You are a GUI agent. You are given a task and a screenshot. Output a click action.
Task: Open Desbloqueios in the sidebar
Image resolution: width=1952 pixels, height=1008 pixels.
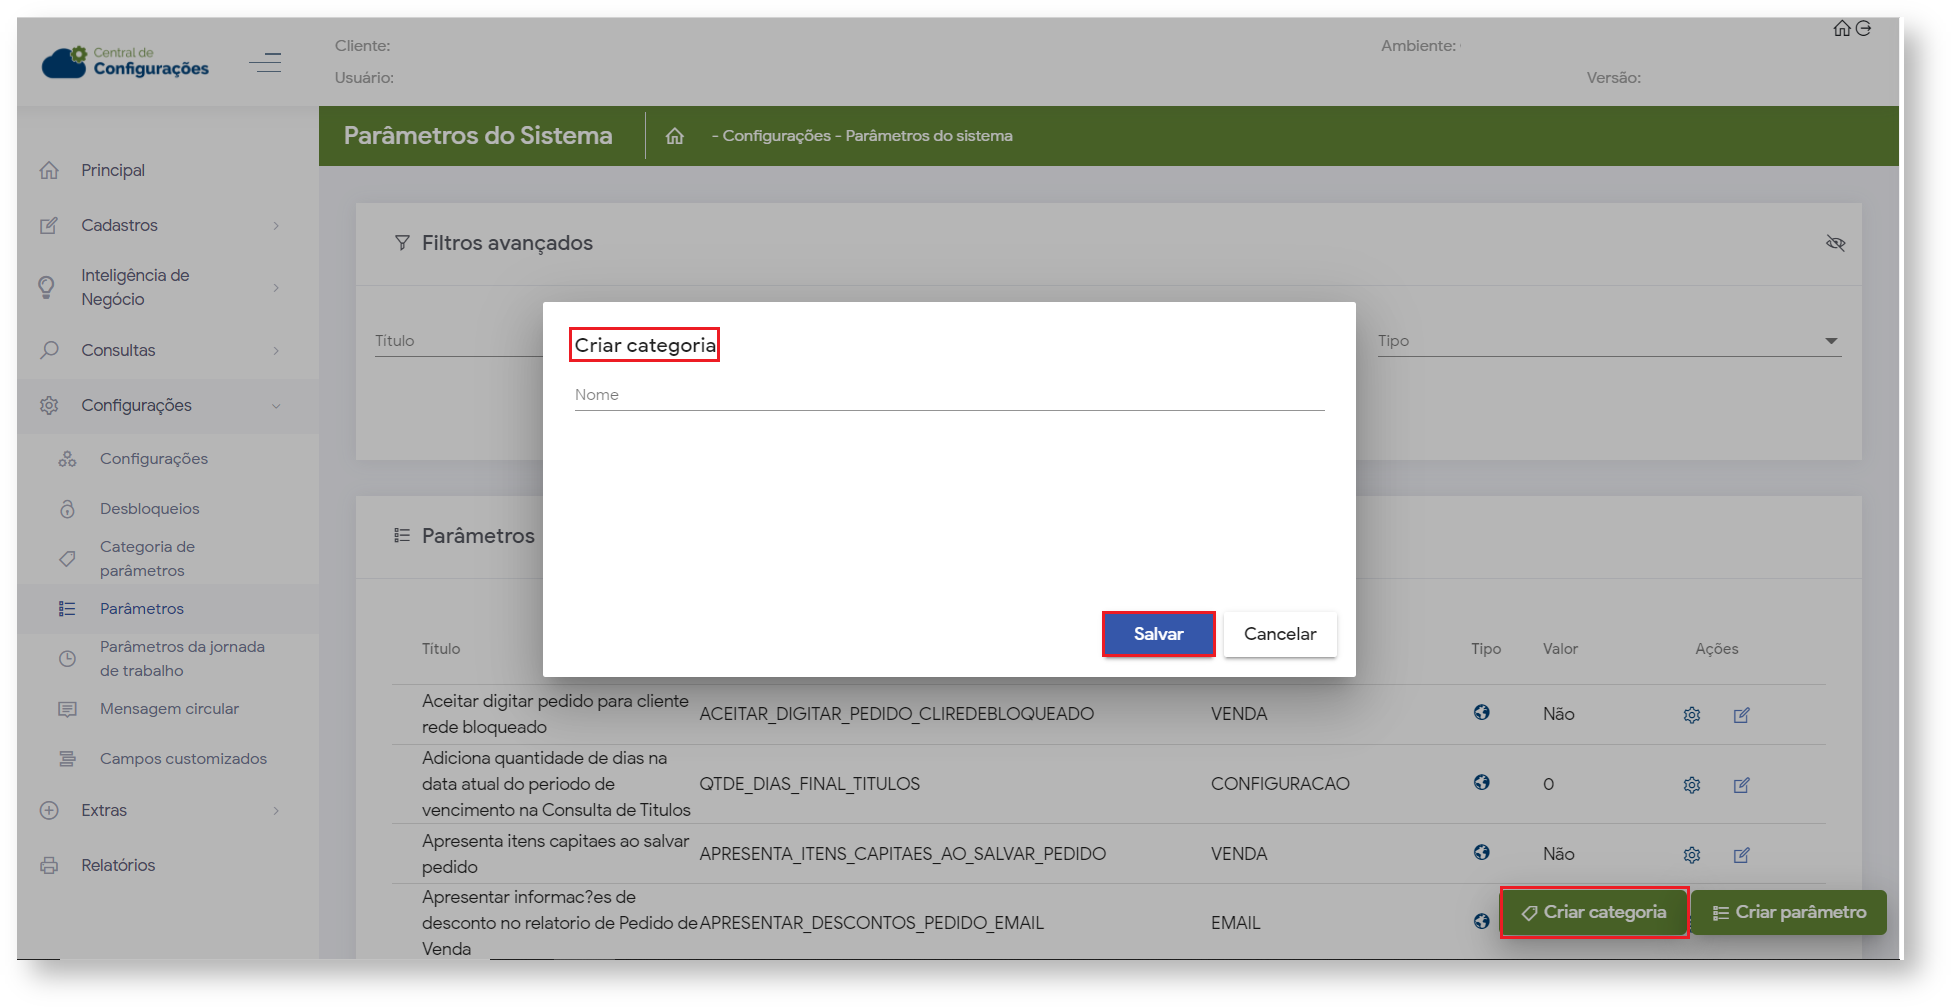150,509
